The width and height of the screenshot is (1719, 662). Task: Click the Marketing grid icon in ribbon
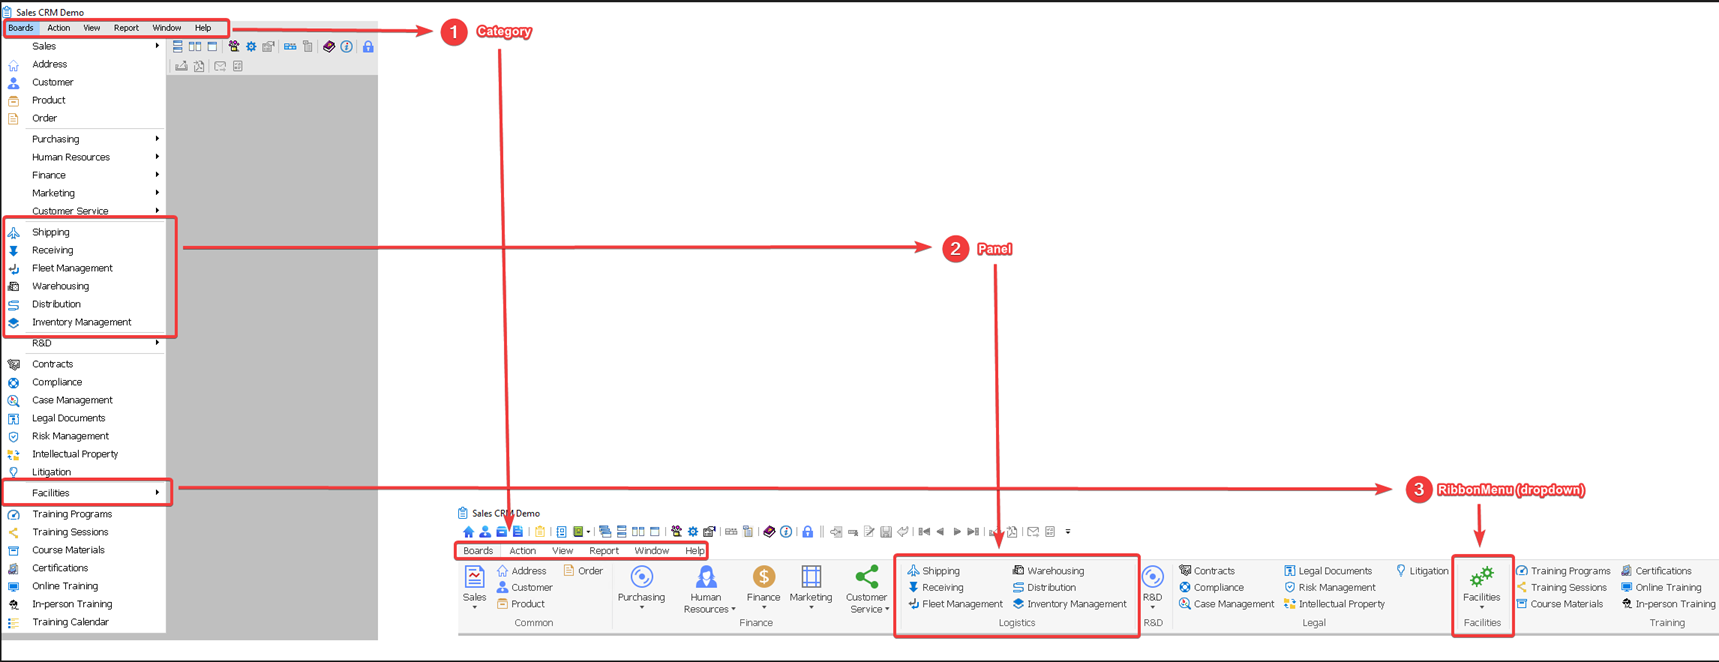pos(811,578)
